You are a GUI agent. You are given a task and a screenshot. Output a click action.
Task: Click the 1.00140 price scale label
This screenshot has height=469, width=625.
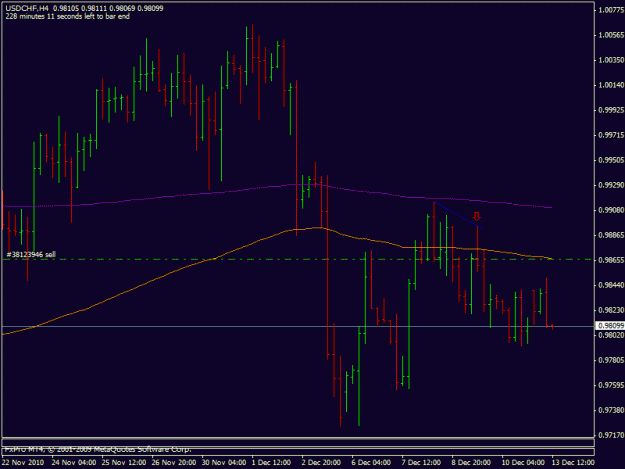point(611,85)
